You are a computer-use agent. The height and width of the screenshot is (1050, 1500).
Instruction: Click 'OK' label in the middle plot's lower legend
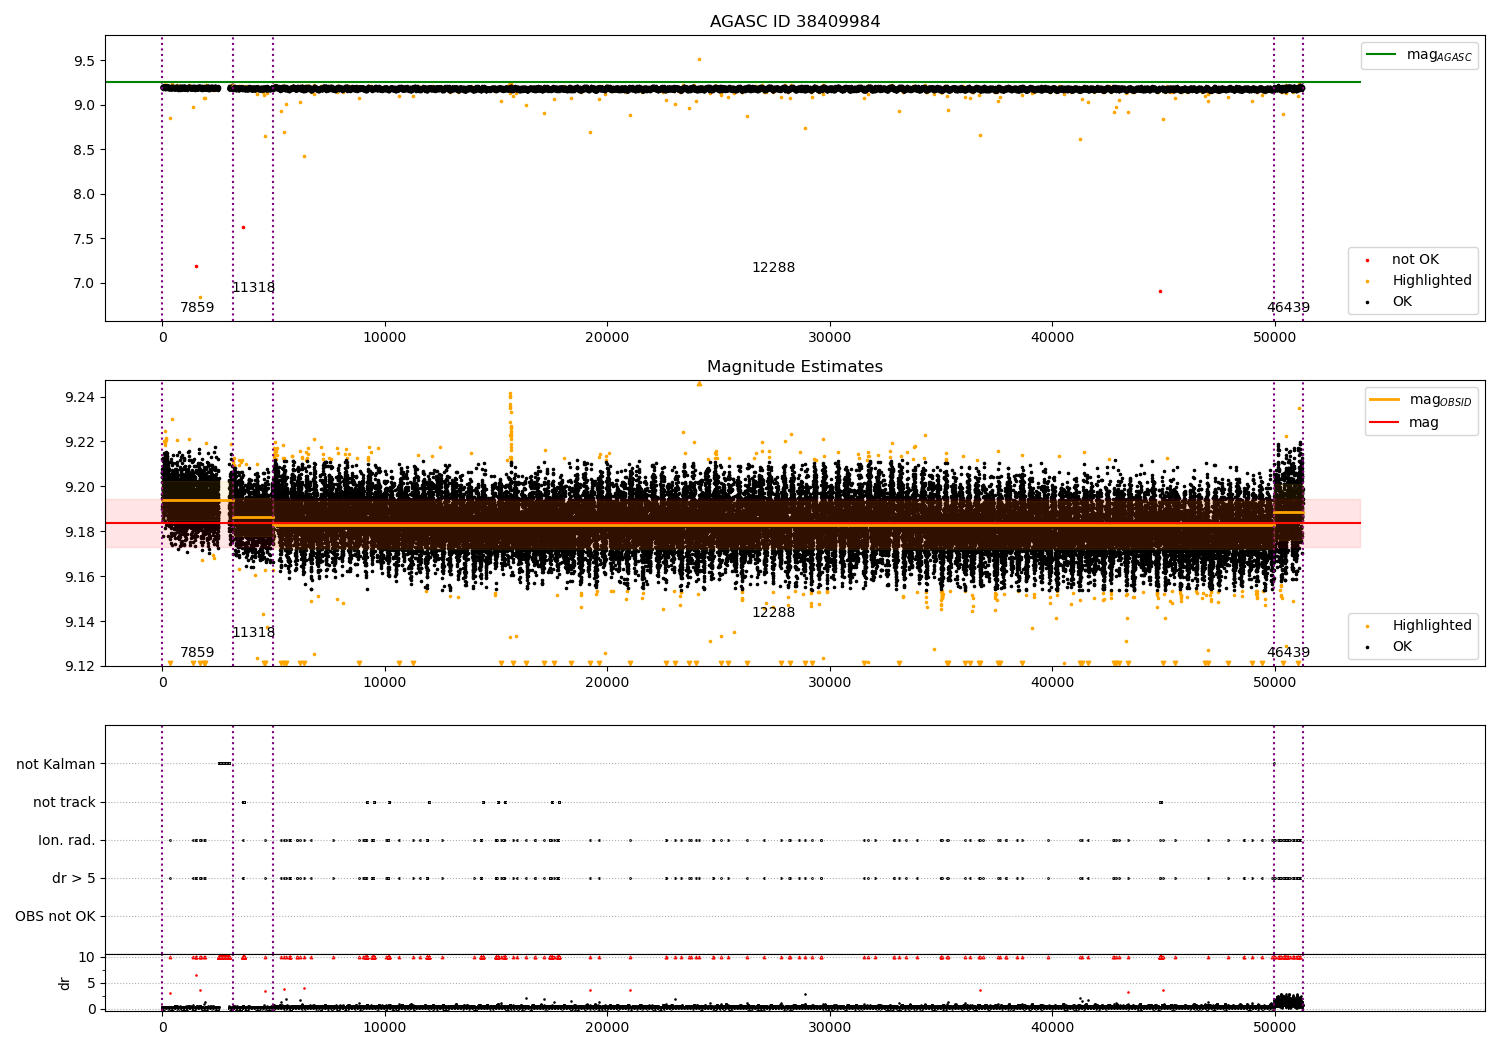pos(1402,647)
